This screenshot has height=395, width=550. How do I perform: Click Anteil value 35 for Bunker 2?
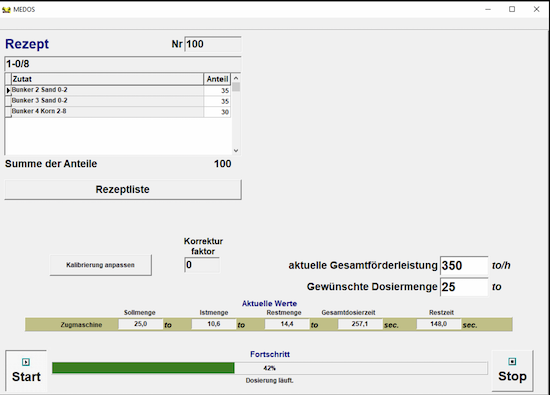point(217,91)
